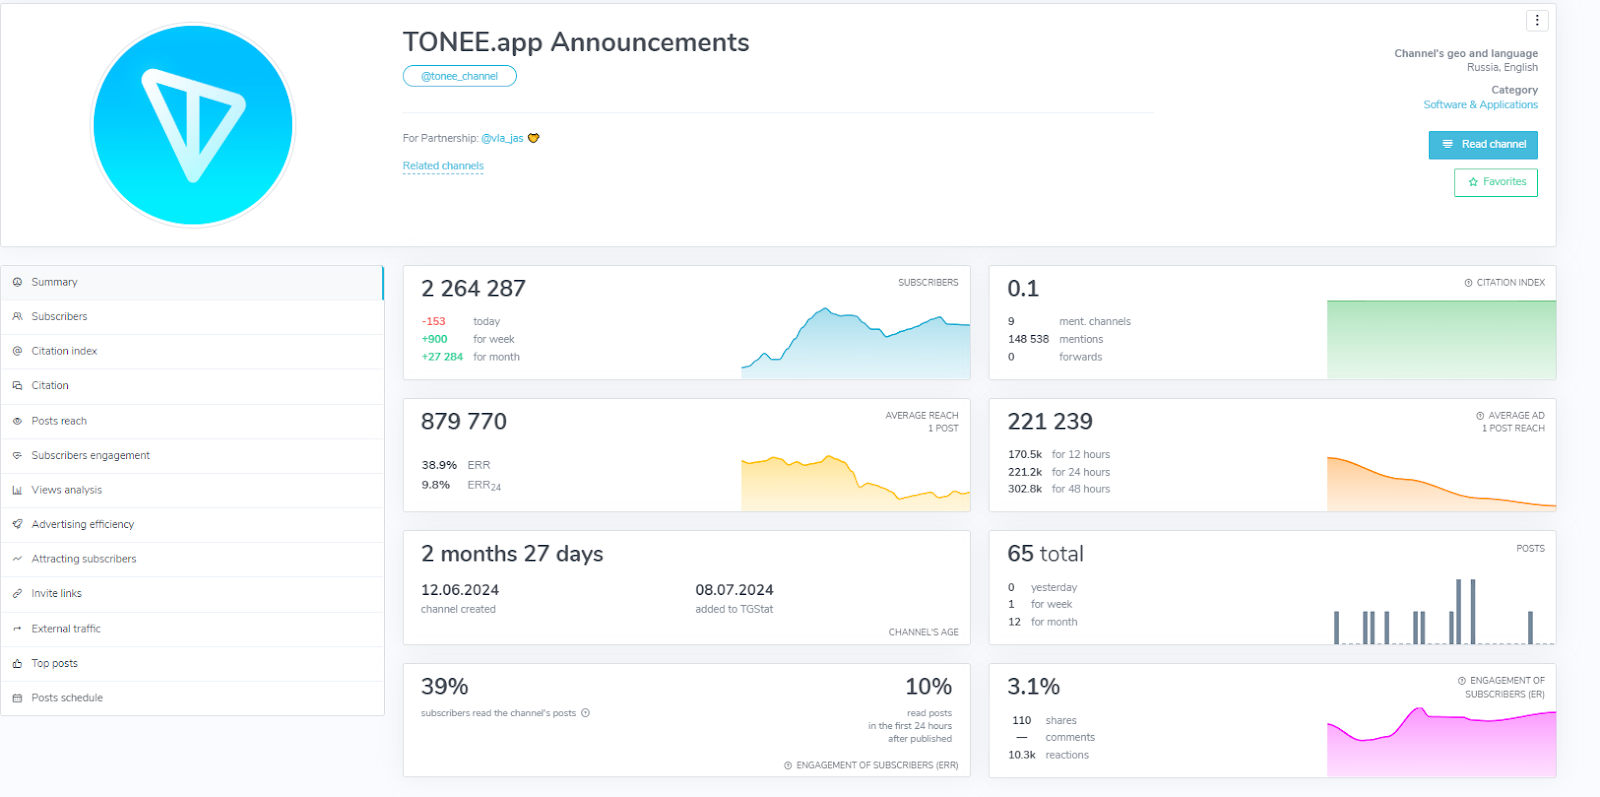Click the Invite links chain icon
Viewport: 1600px width, 797px height.
pos(17,594)
